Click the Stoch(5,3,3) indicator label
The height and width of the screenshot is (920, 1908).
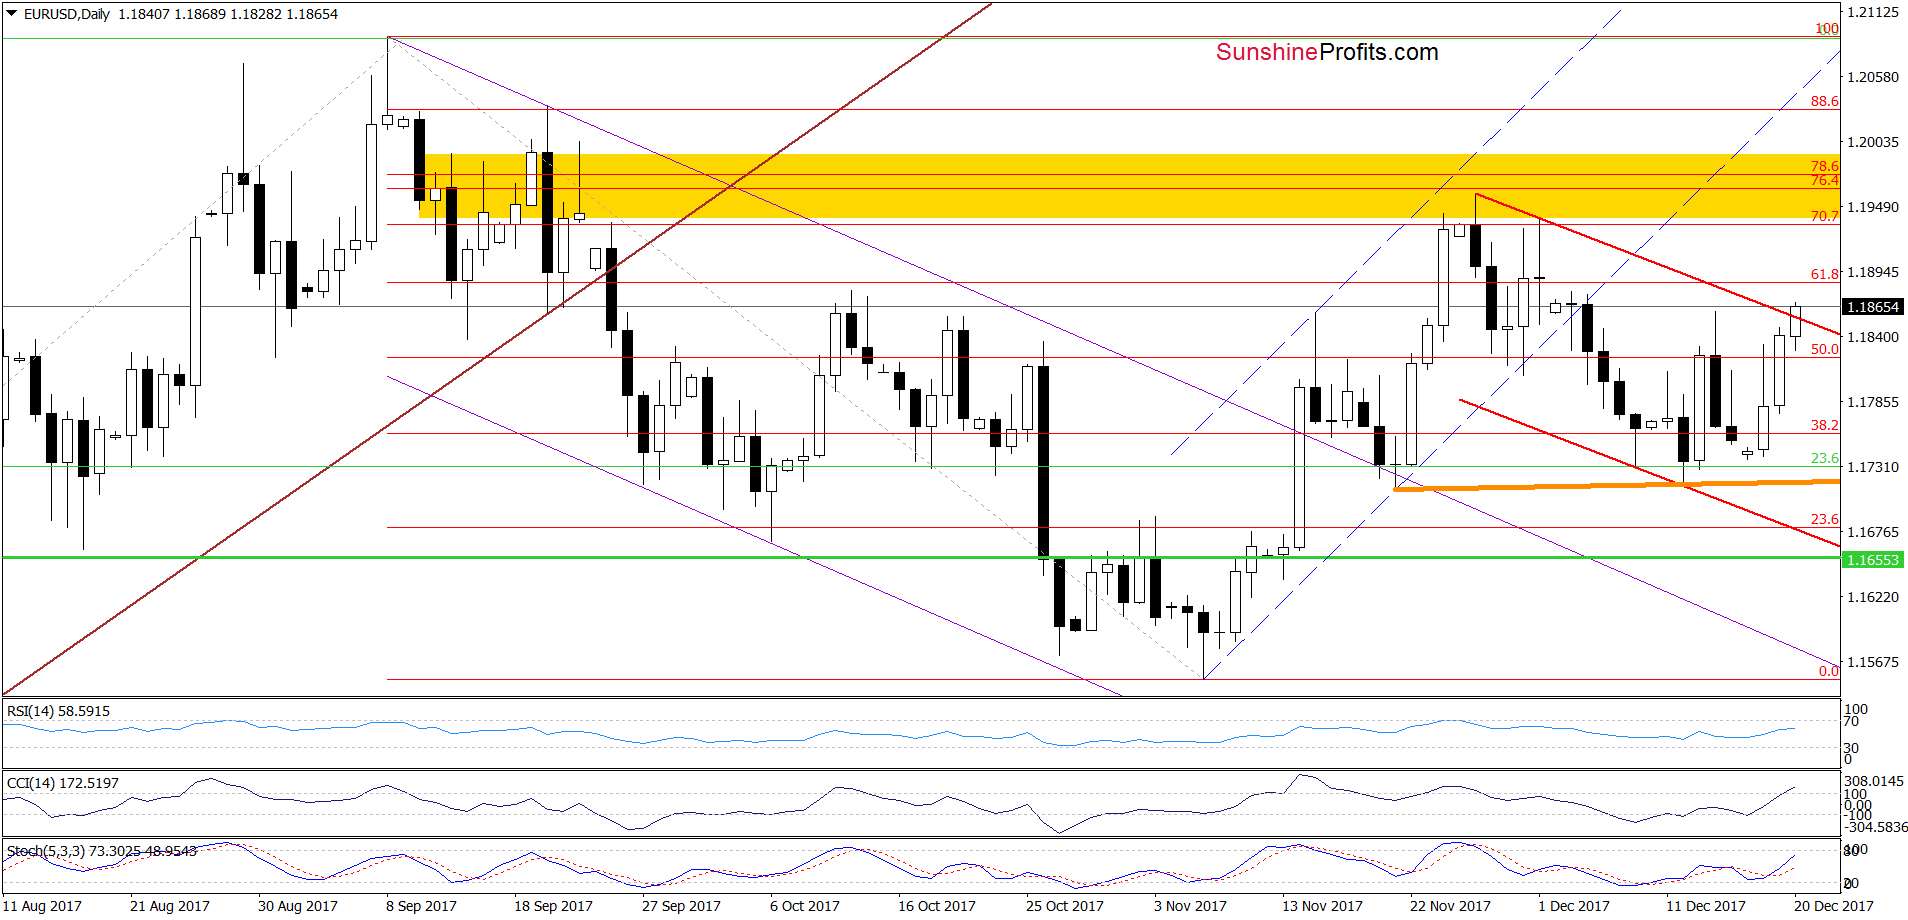tap(101, 851)
